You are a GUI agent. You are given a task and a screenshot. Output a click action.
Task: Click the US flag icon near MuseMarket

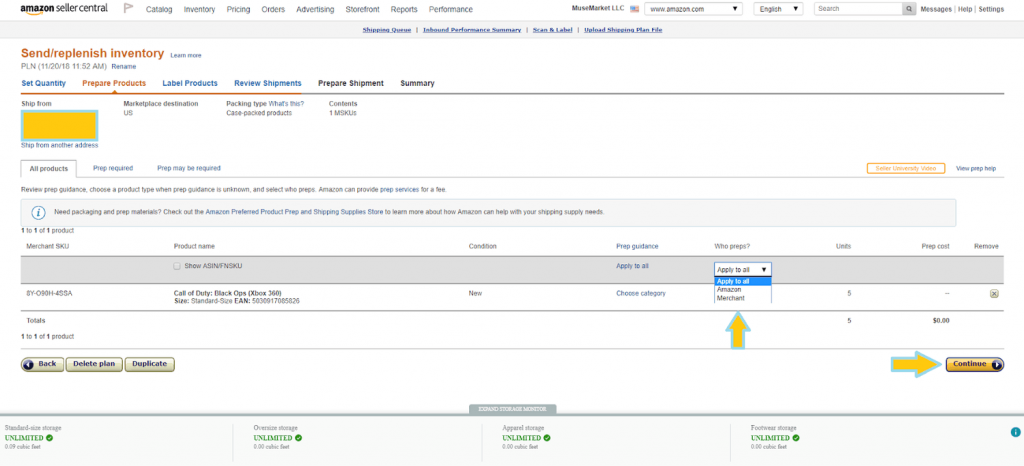pos(634,9)
